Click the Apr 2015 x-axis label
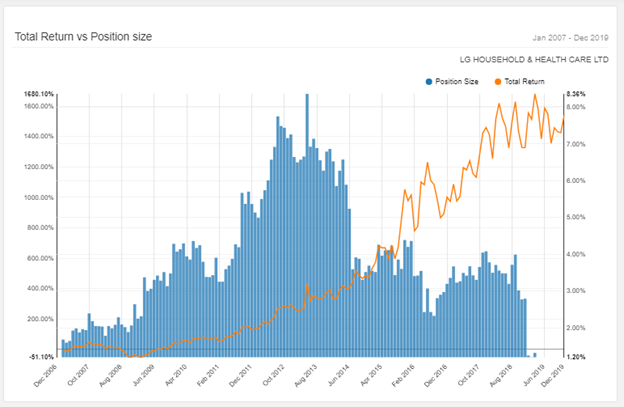Image resolution: width=624 pixels, height=407 pixels. (371, 375)
